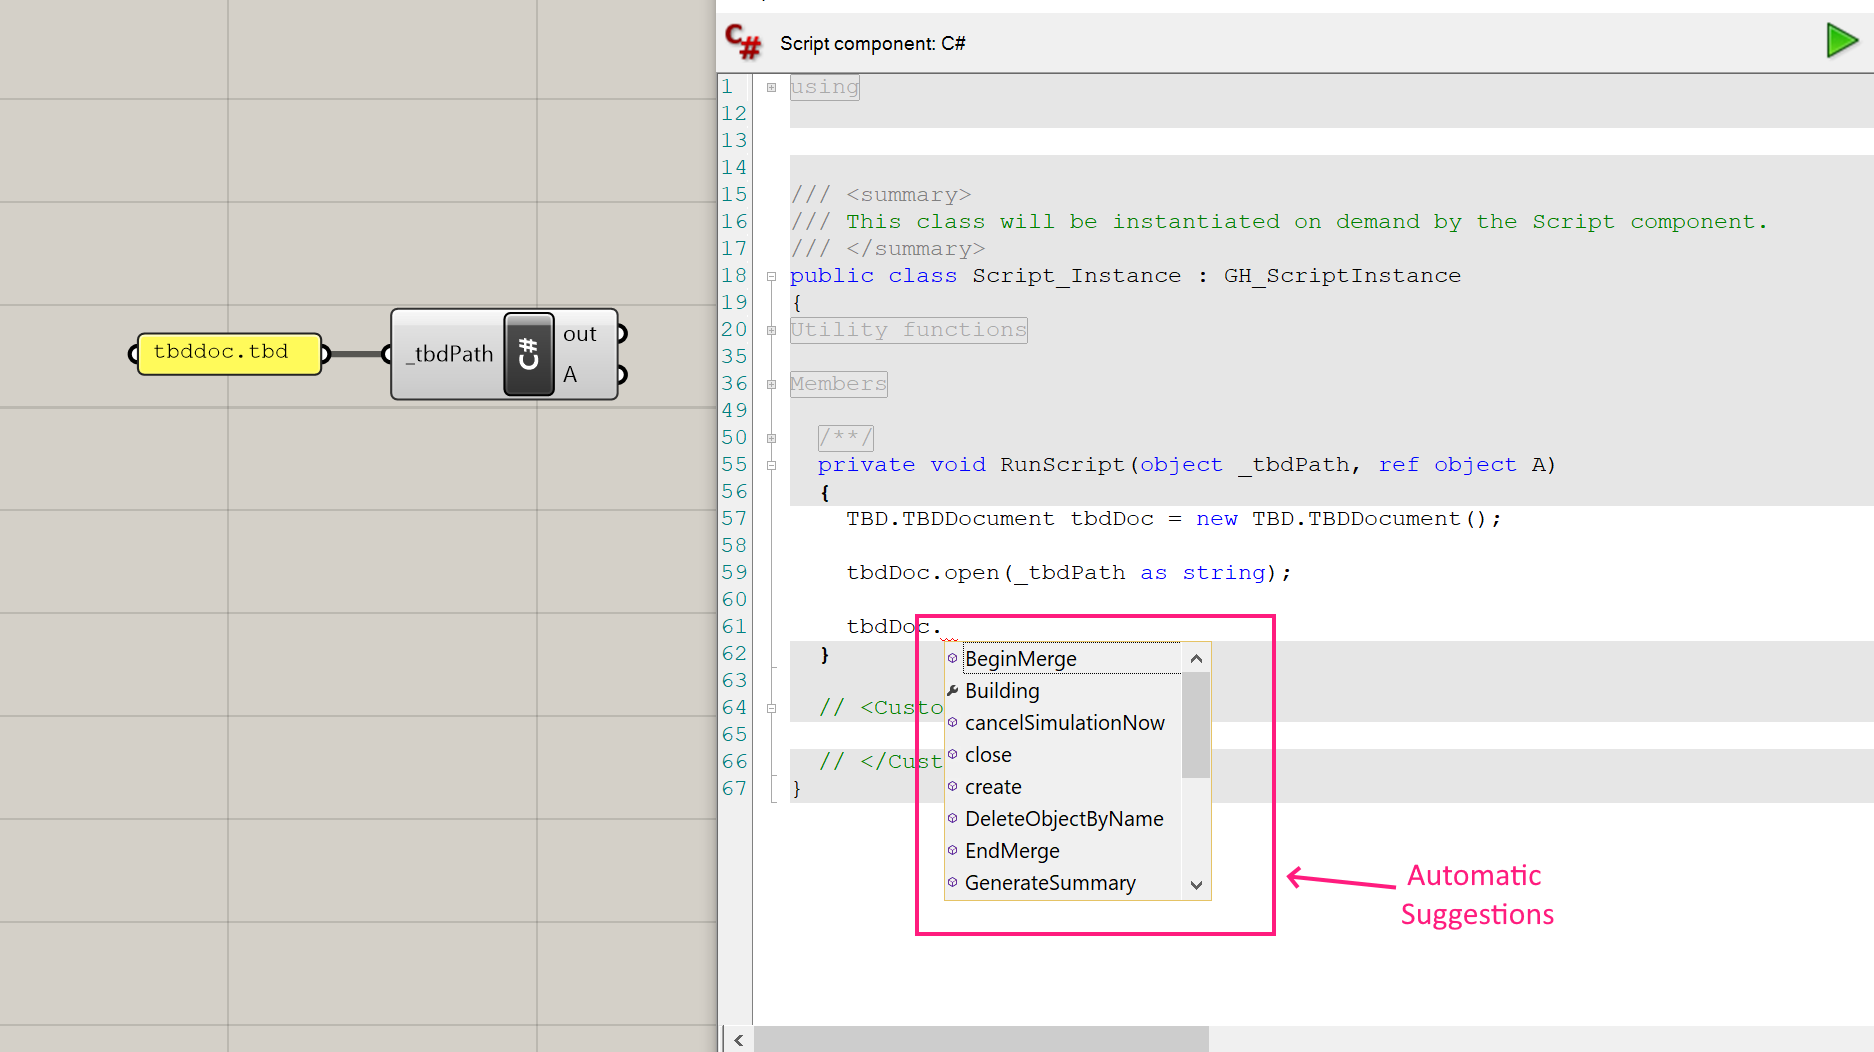Click the member icon beside BeginMerge suggestion
Screen dimensions: 1874x1052
coord(952,658)
